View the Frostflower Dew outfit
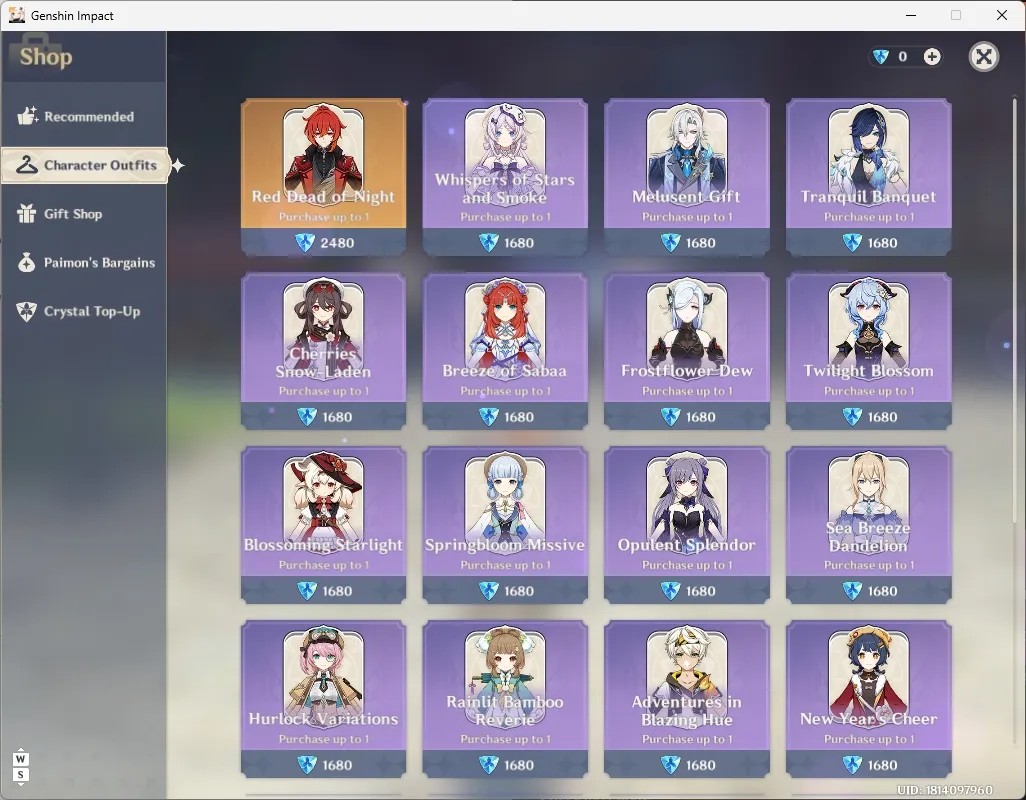 [x=686, y=351]
